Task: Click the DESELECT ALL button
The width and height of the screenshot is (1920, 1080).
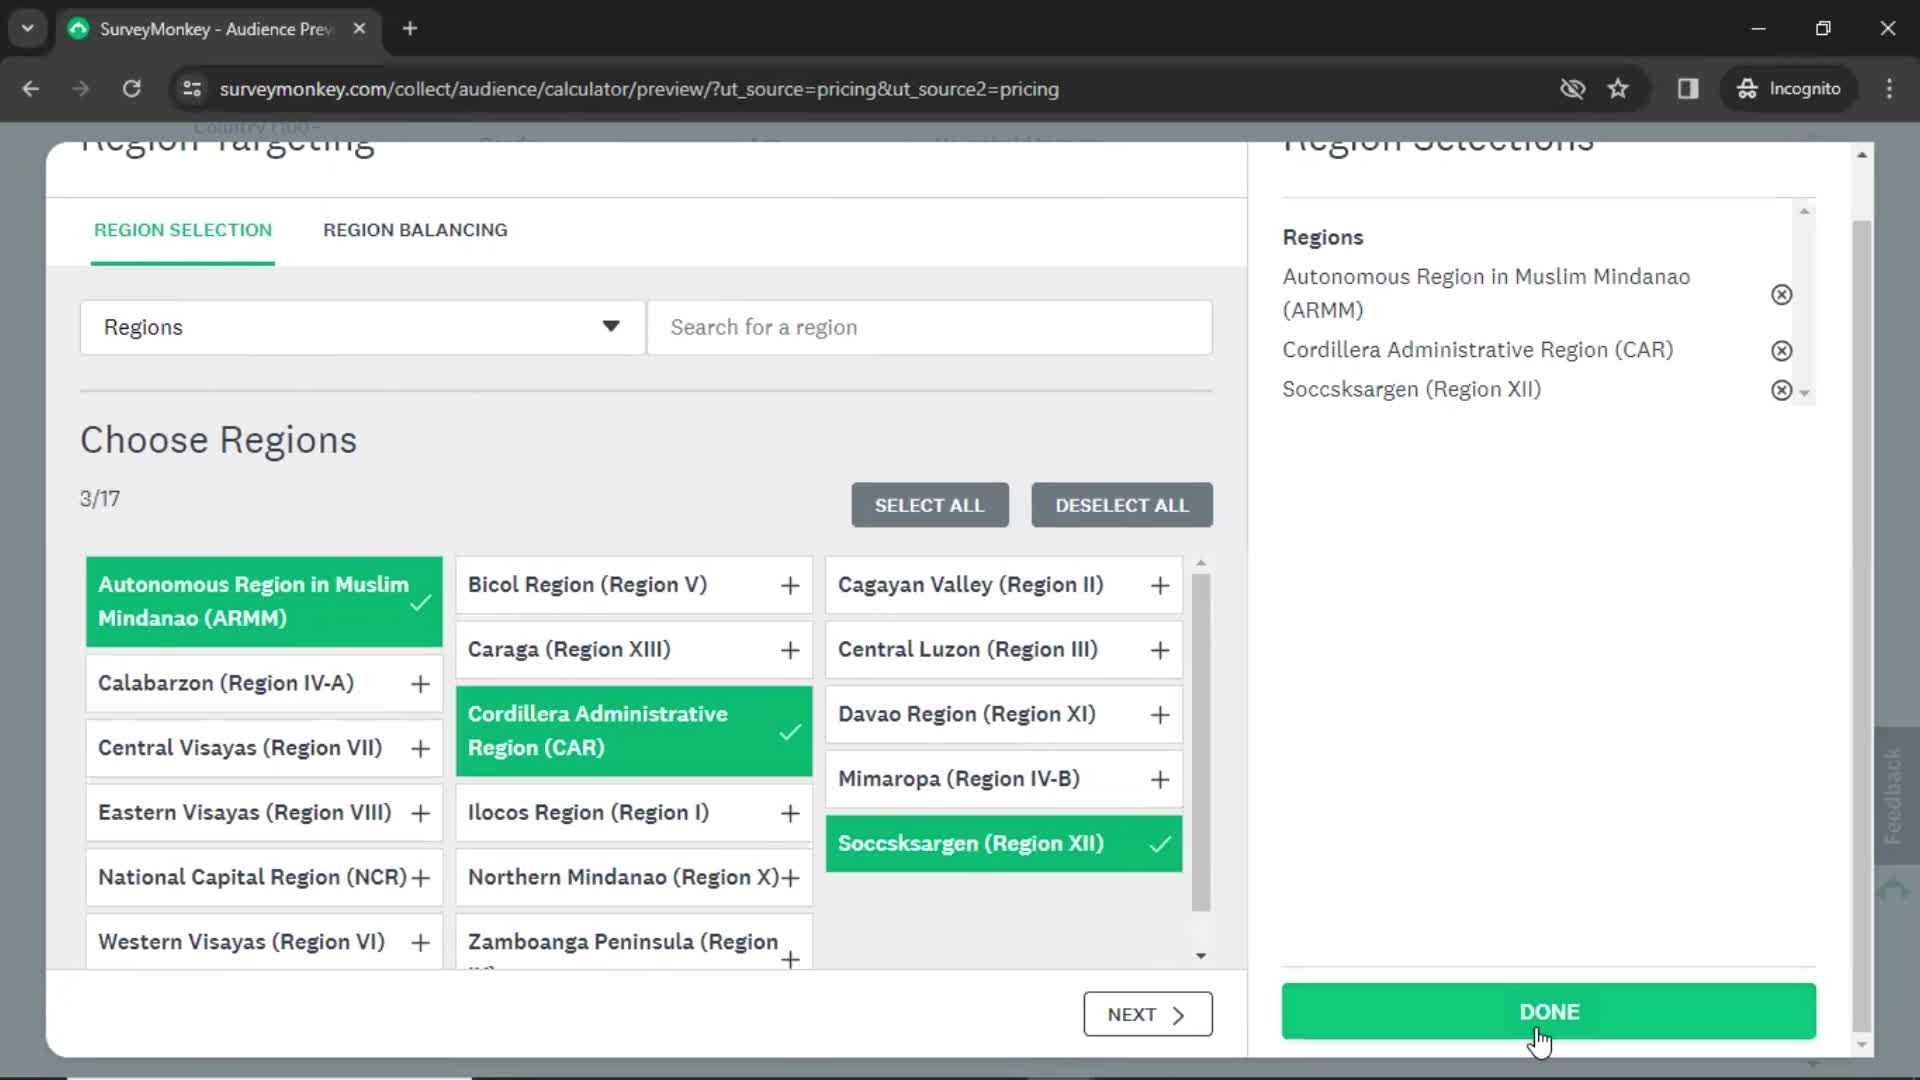Action: click(x=1124, y=505)
